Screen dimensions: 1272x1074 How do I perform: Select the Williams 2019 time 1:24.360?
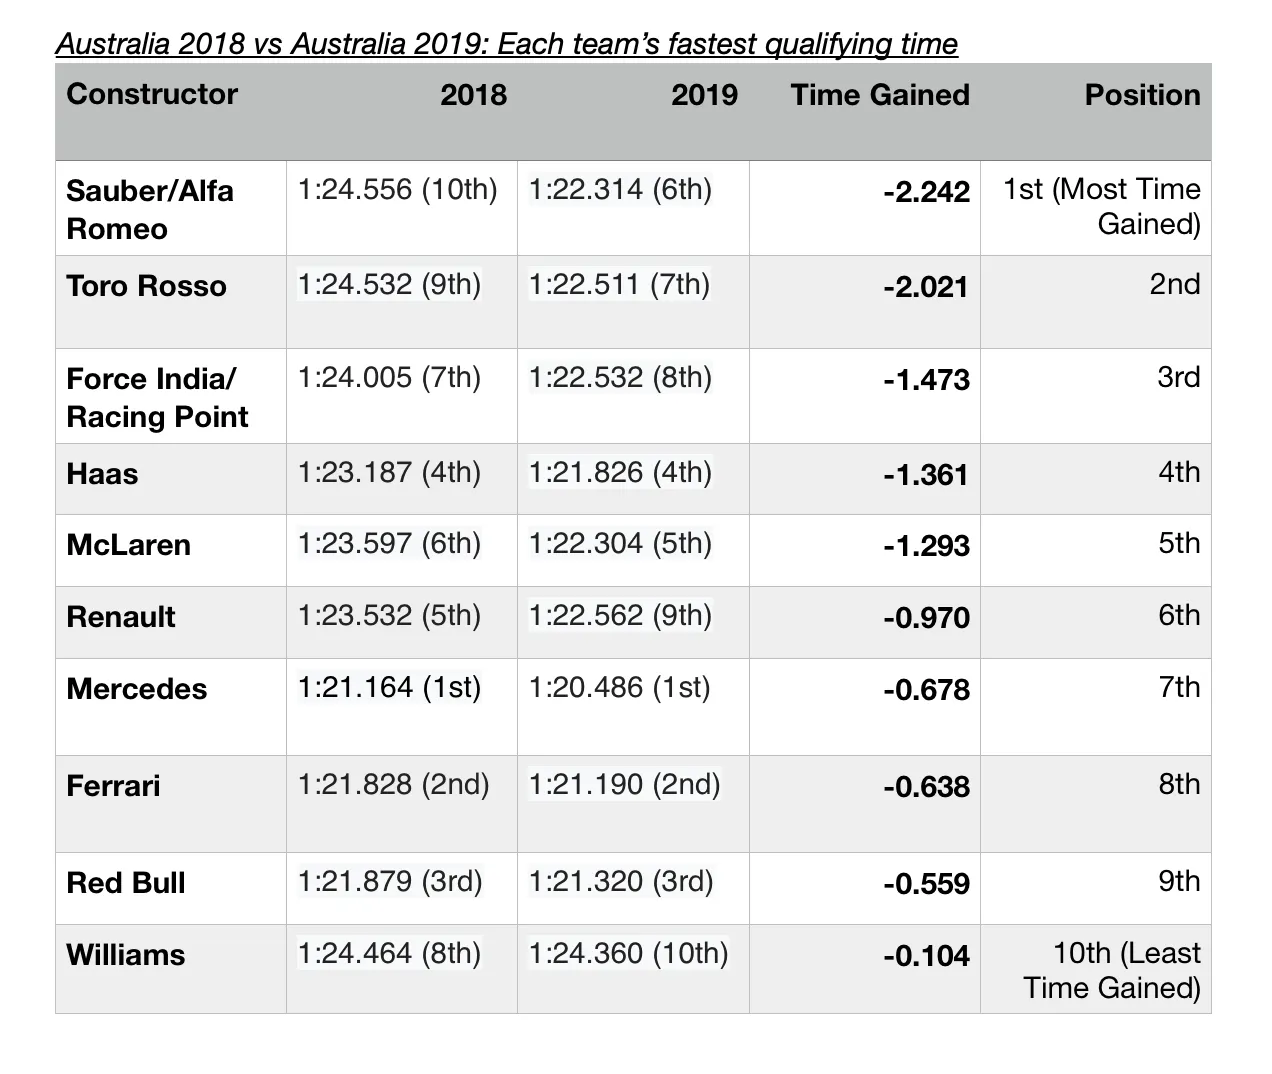pyautogui.click(x=628, y=953)
